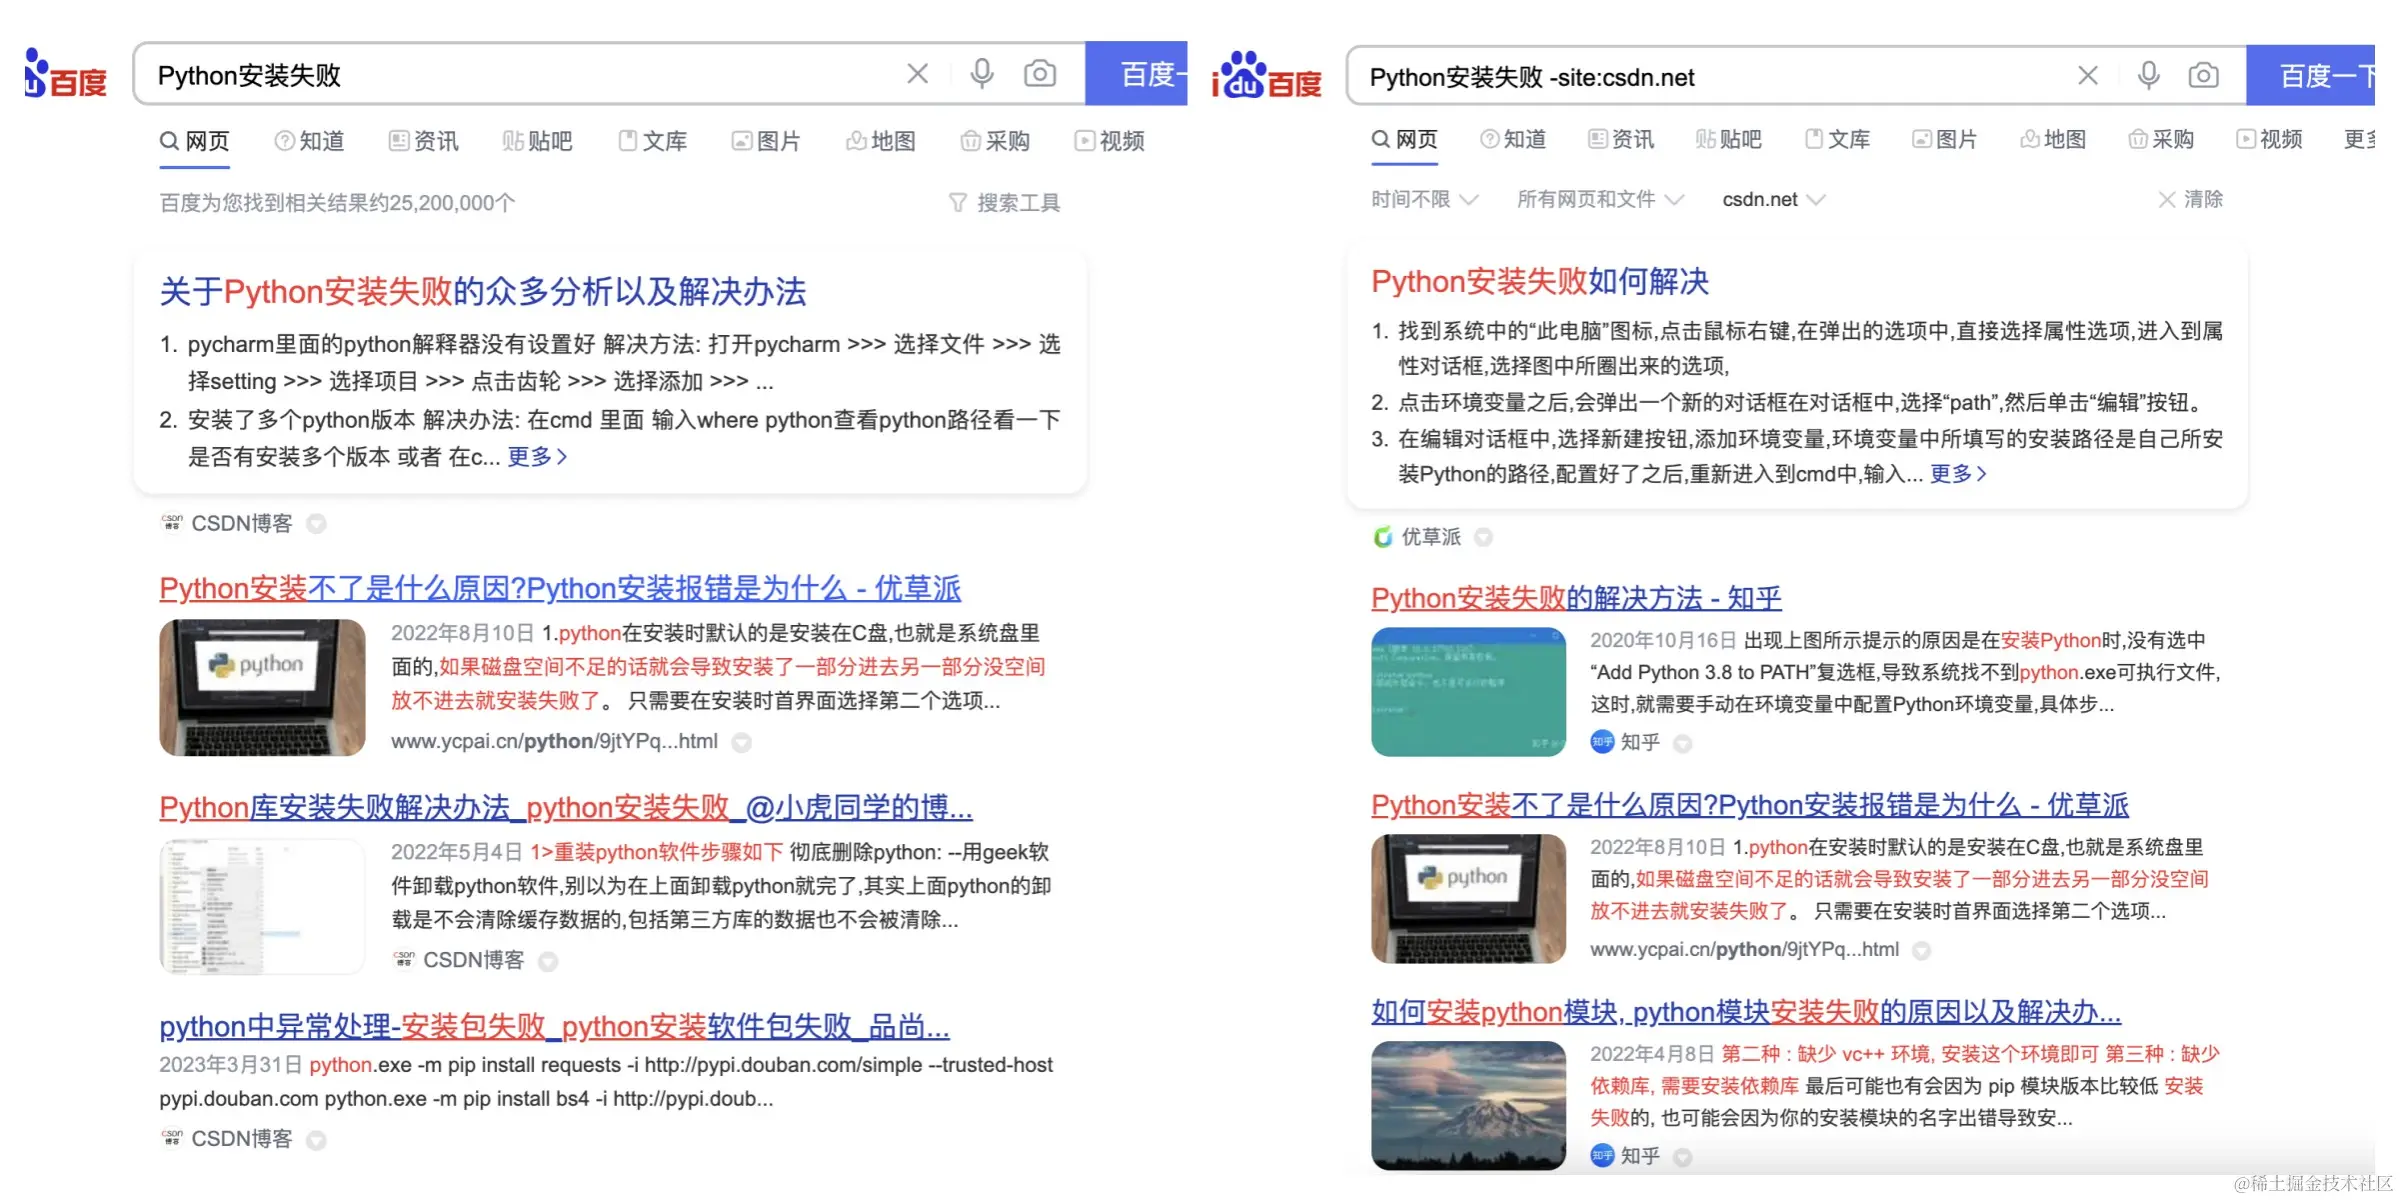Open 如何安装python模块 result in right window
Screen dimensions: 2400x1200
tap(1746, 1012)
